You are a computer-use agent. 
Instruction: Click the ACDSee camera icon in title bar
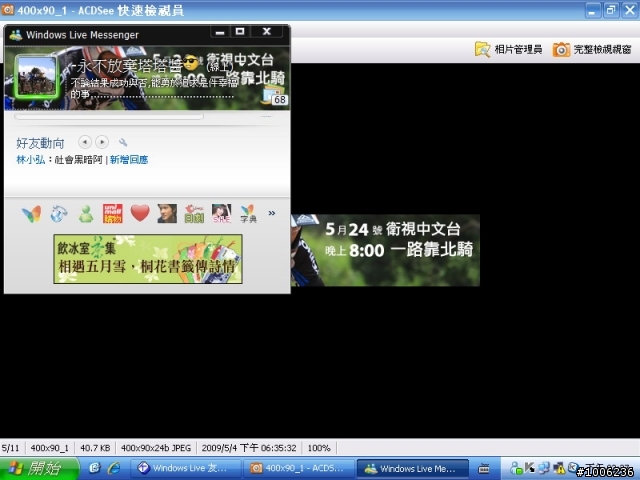tap(7, 10)
